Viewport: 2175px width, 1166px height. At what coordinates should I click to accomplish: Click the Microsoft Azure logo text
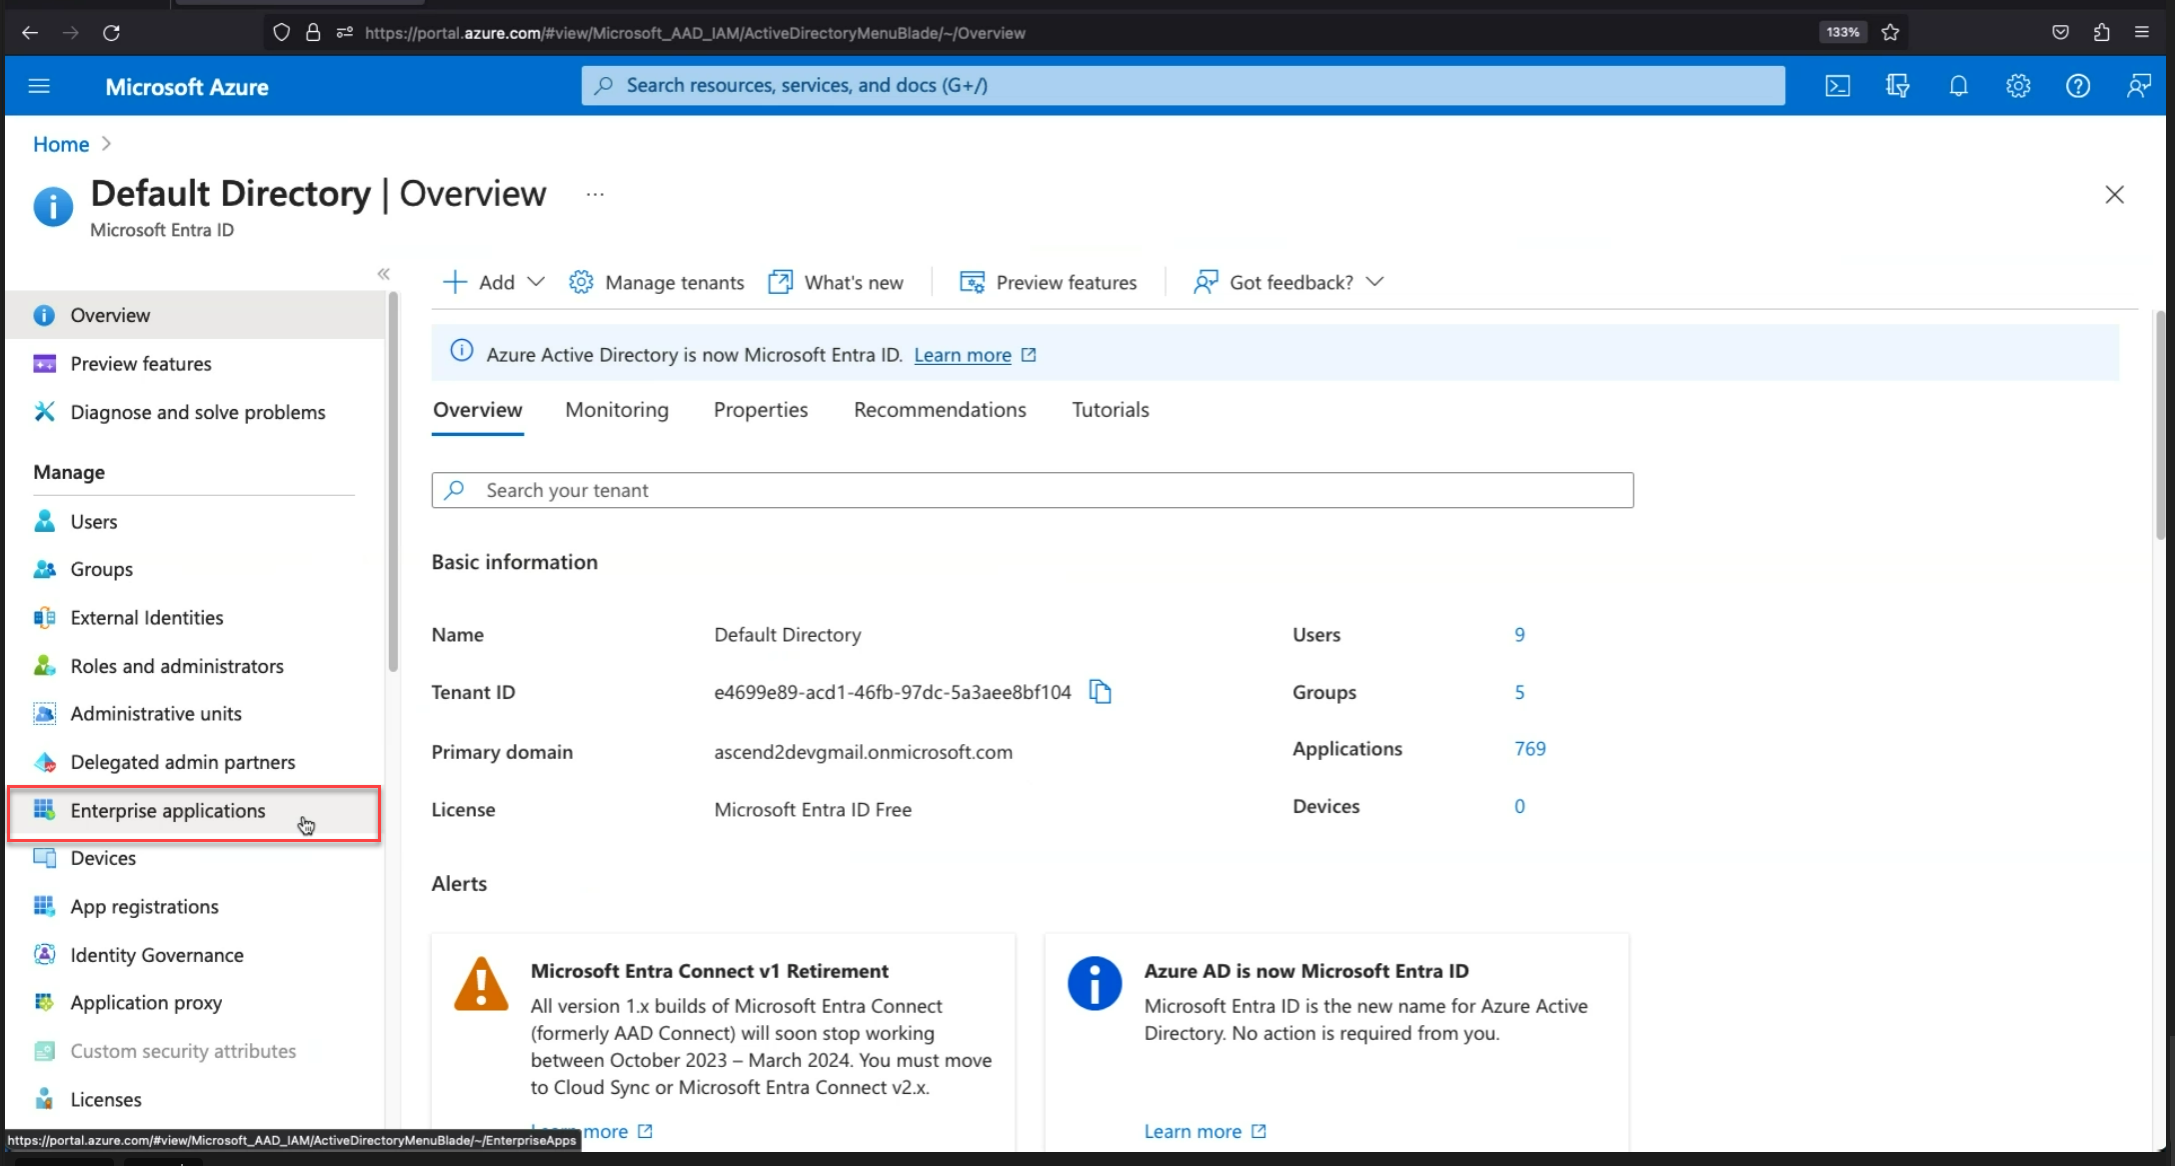click(187, 87)
